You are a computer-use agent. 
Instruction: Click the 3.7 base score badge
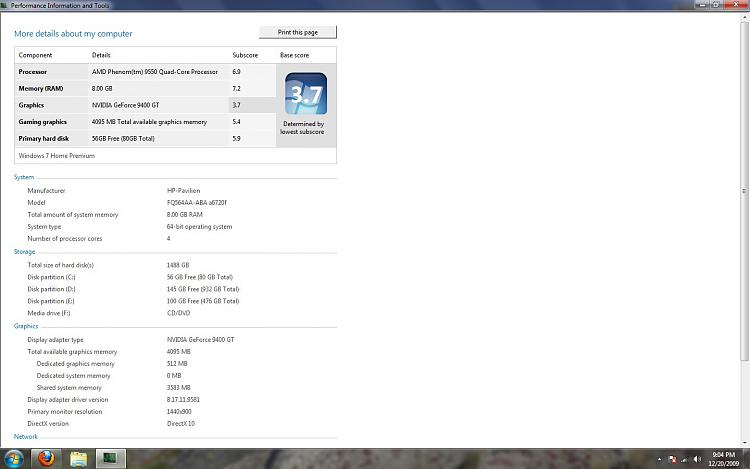306,94
